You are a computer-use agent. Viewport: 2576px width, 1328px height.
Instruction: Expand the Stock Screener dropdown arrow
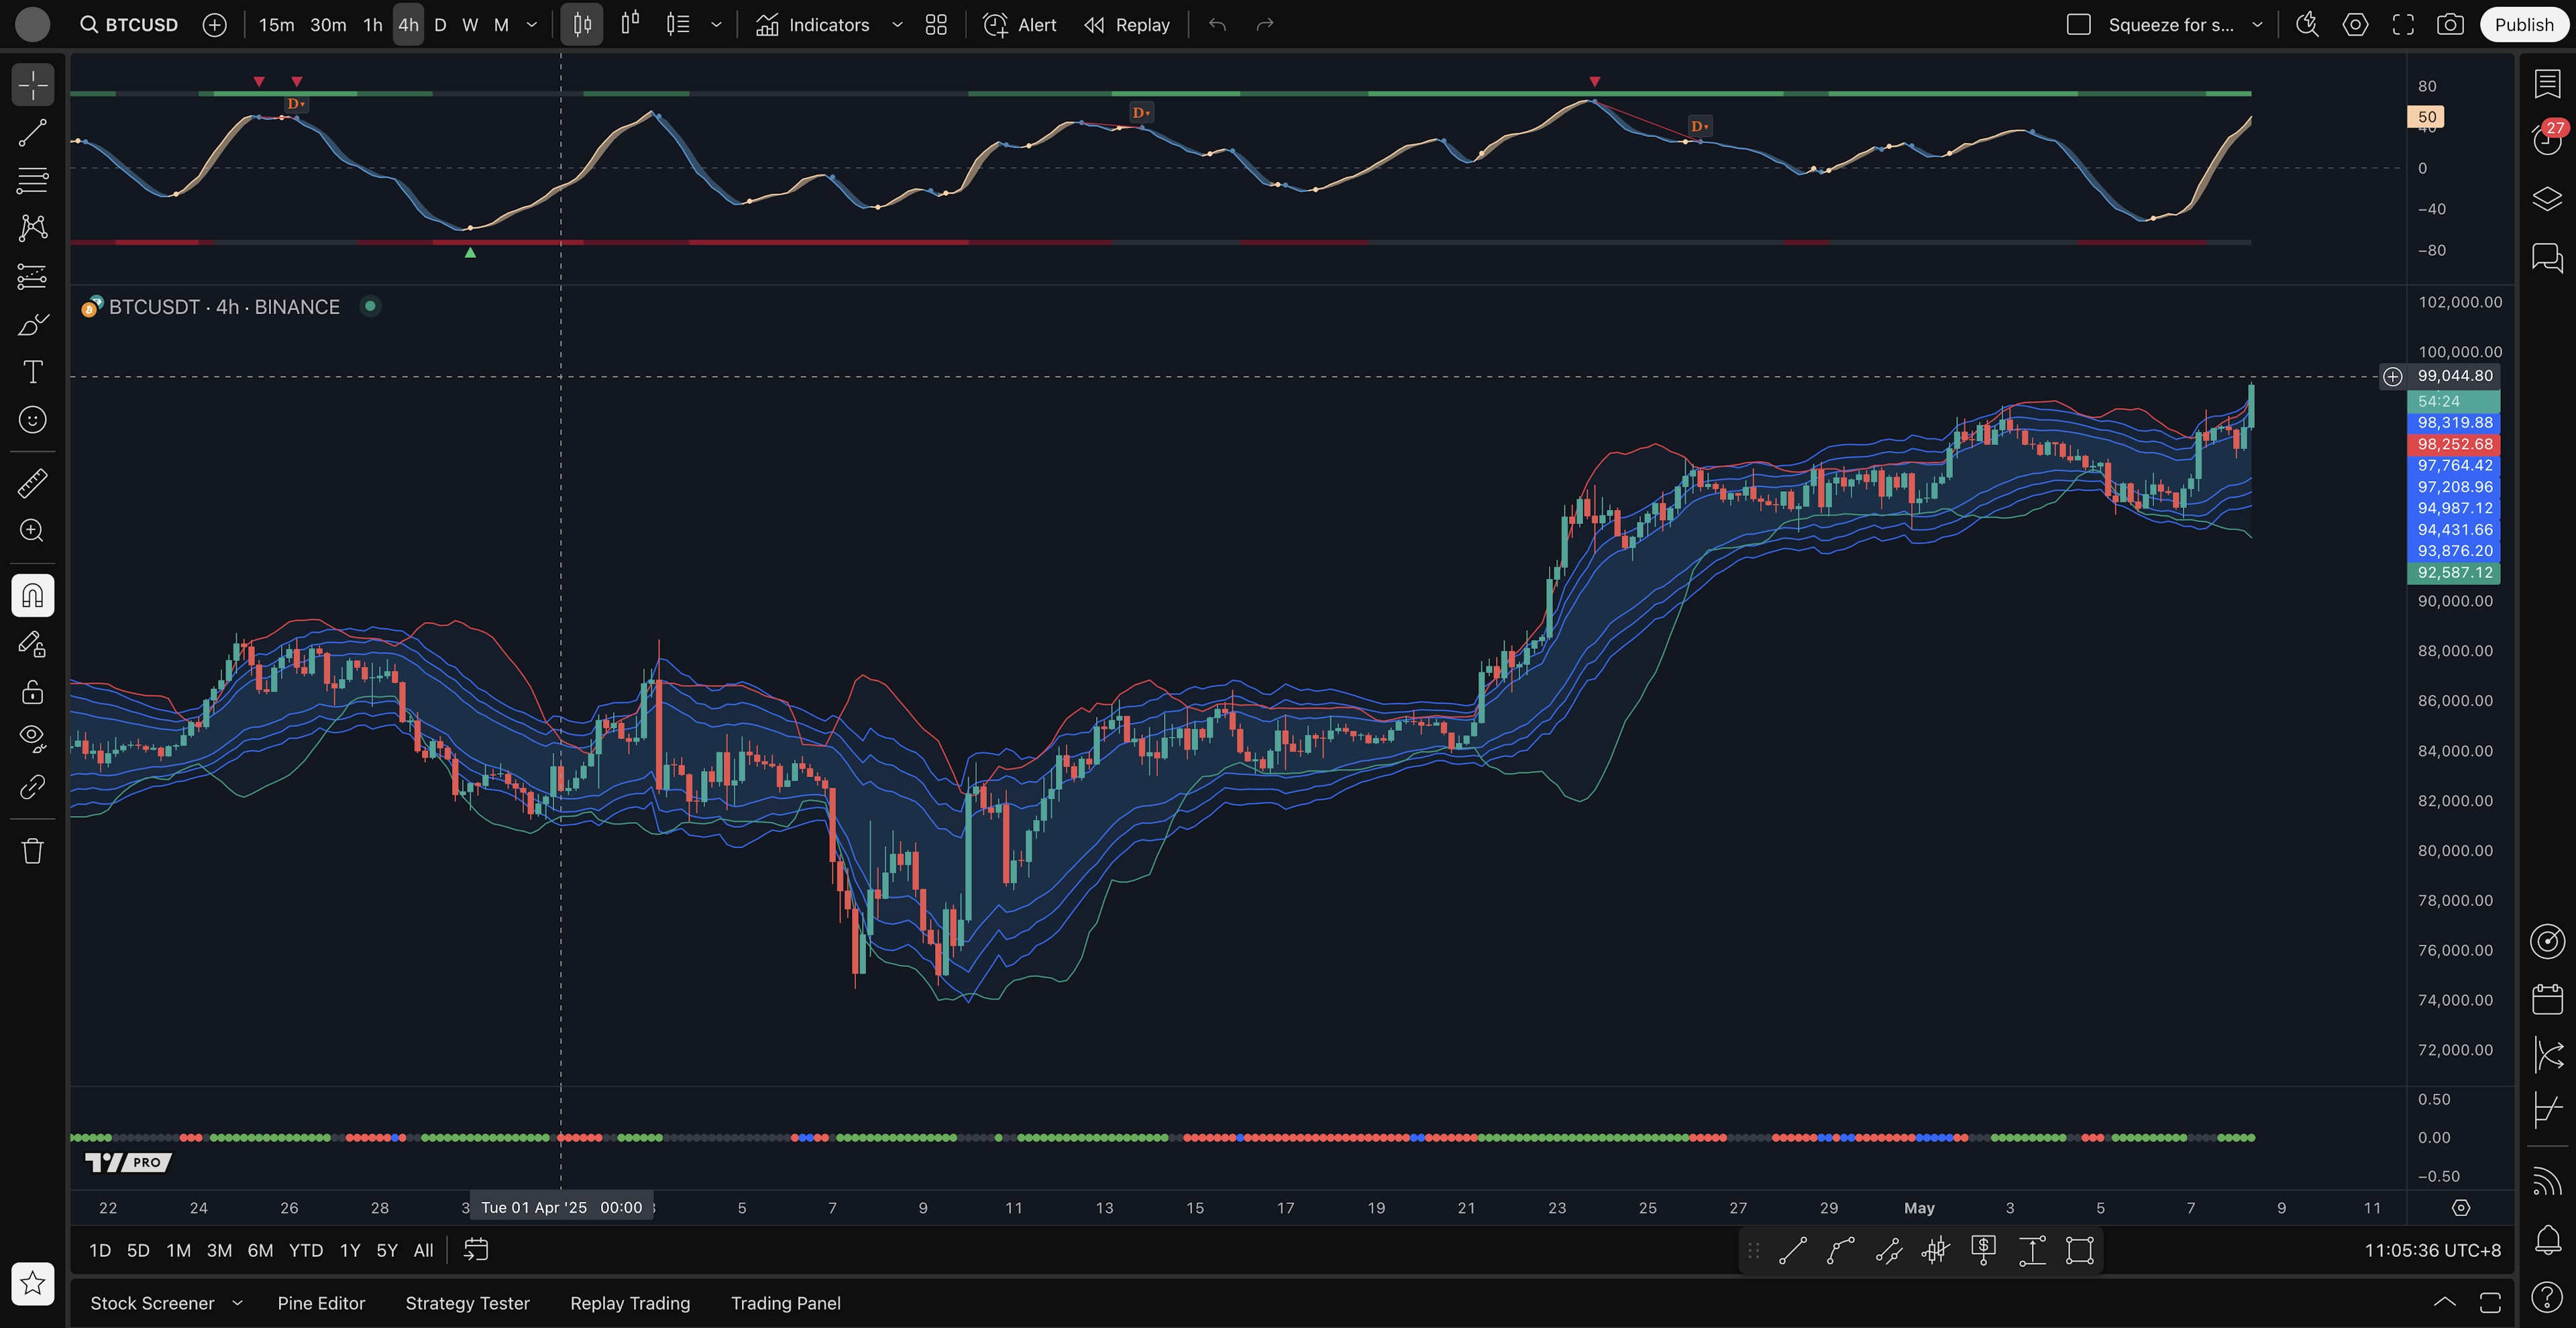coord(237,1303)
